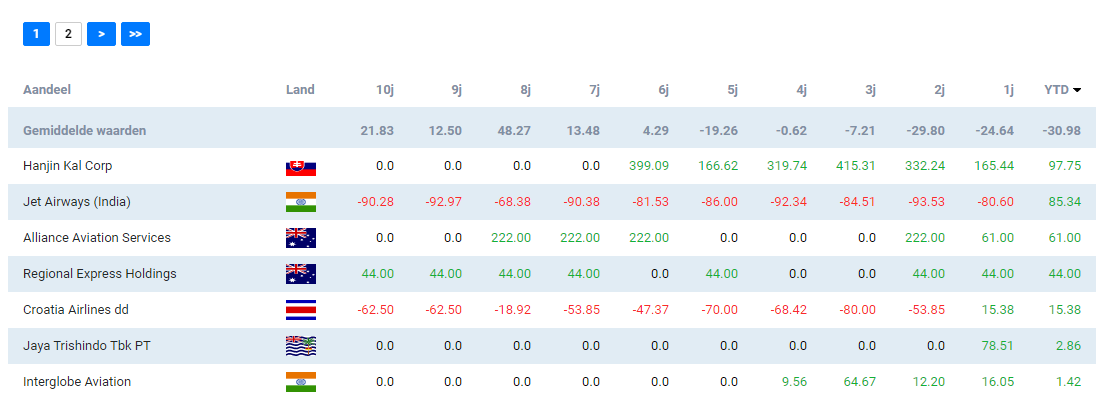
Task: Jump to last page with double arrow button
Action: (136, 34)
